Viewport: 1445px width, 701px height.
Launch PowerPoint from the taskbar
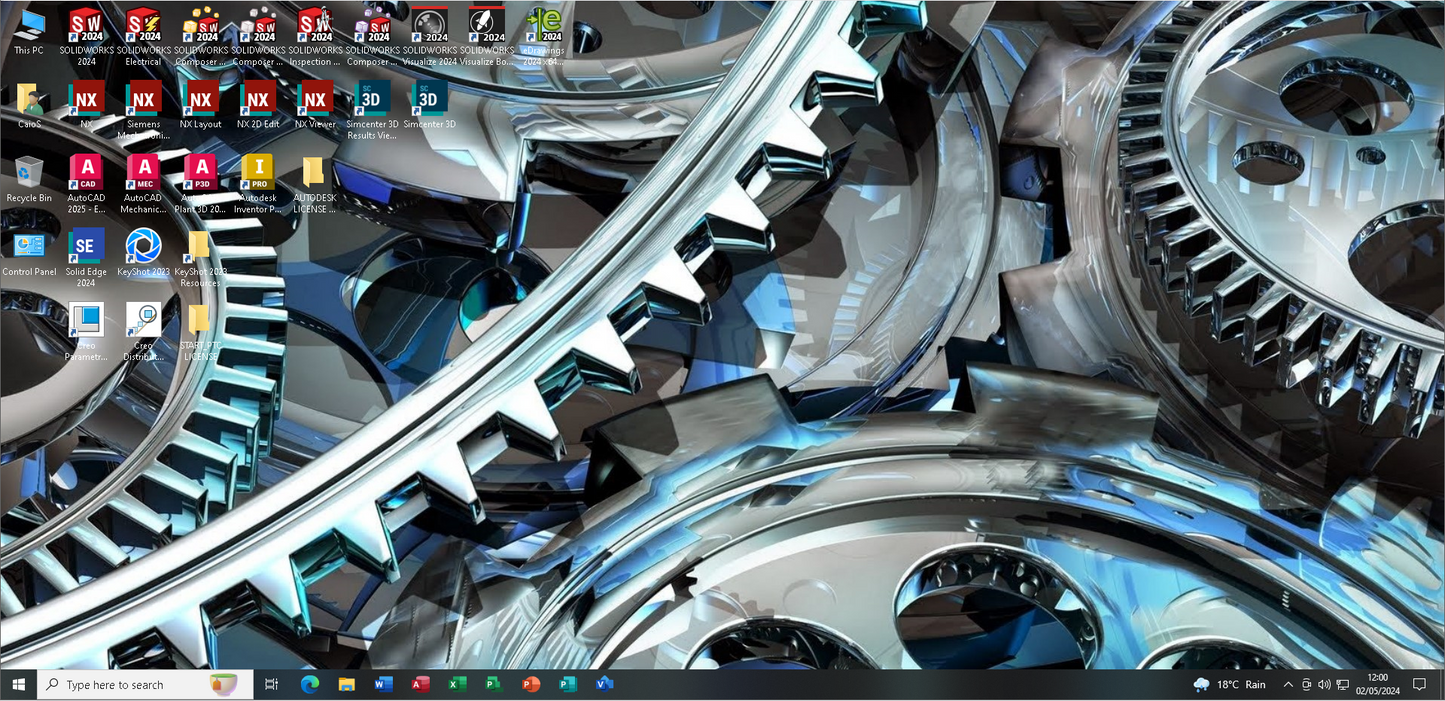[x=530, y=685]
